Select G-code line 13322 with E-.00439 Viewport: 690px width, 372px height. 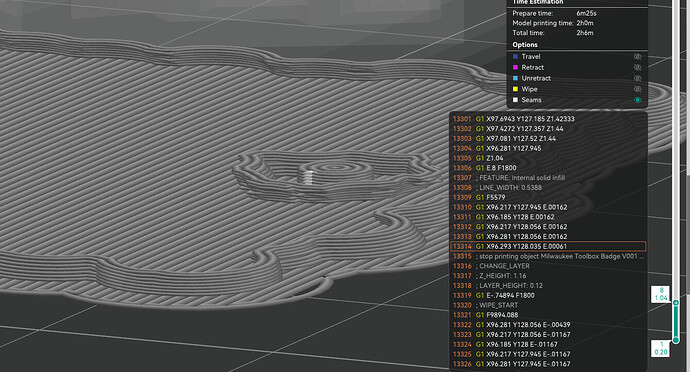548,325
